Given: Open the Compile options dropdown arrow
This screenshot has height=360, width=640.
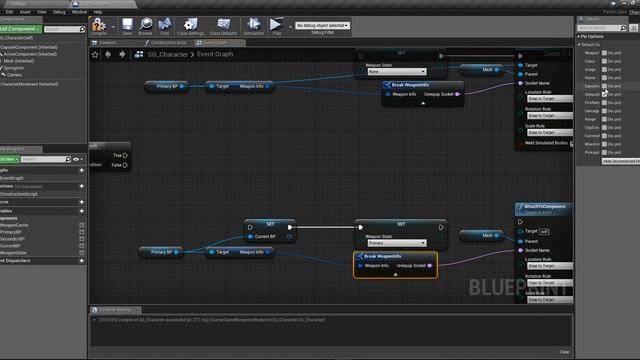Looking at the screenshot, I should pos(113,27).
